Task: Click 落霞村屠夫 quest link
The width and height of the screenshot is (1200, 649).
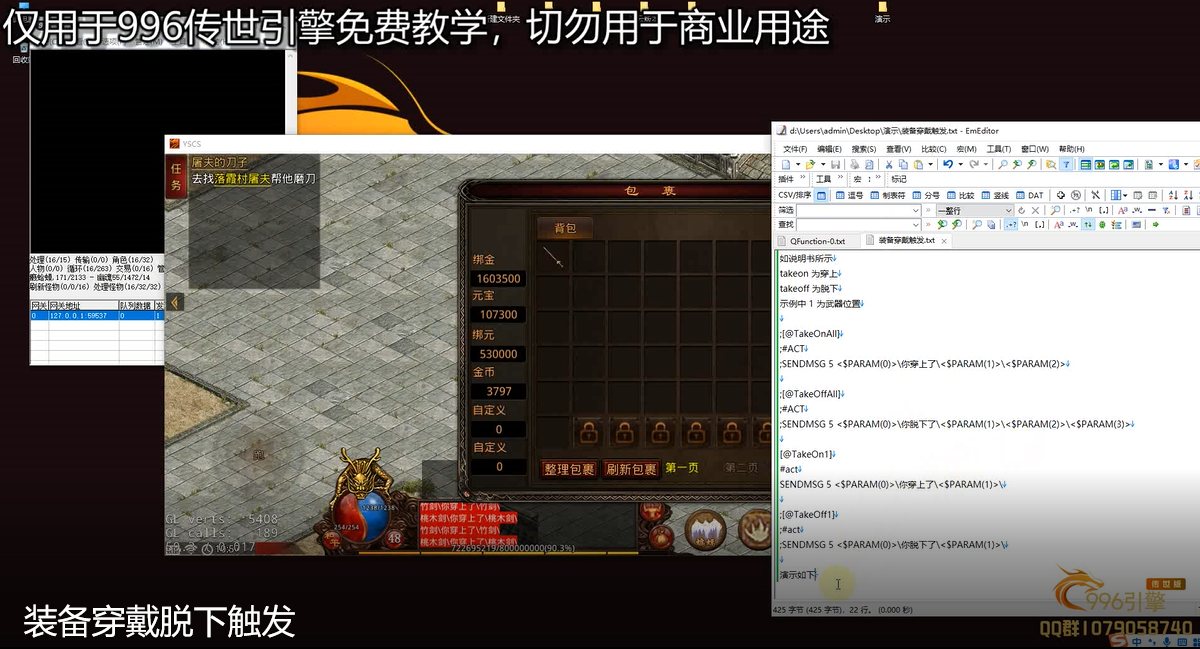Action: click(x=243, y=178)
